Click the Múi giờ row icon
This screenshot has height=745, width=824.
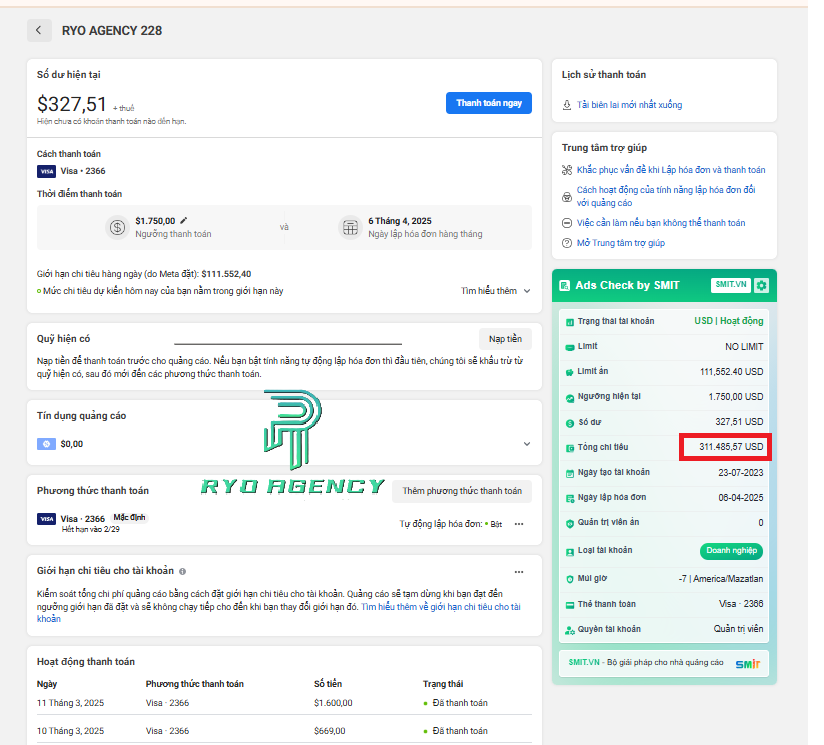click(570, 579)
